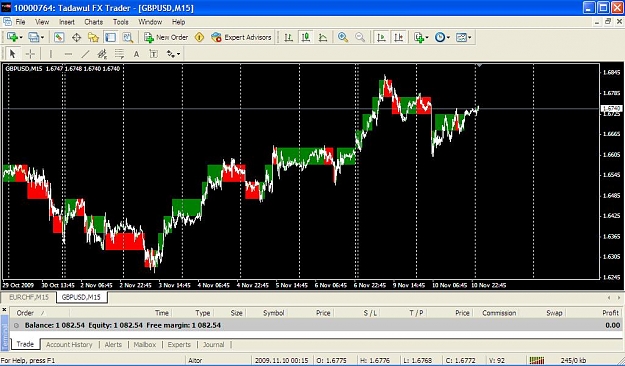The height and width of the screenshot is (366, 625).
Task: Open the View menu
Action: 42,22
